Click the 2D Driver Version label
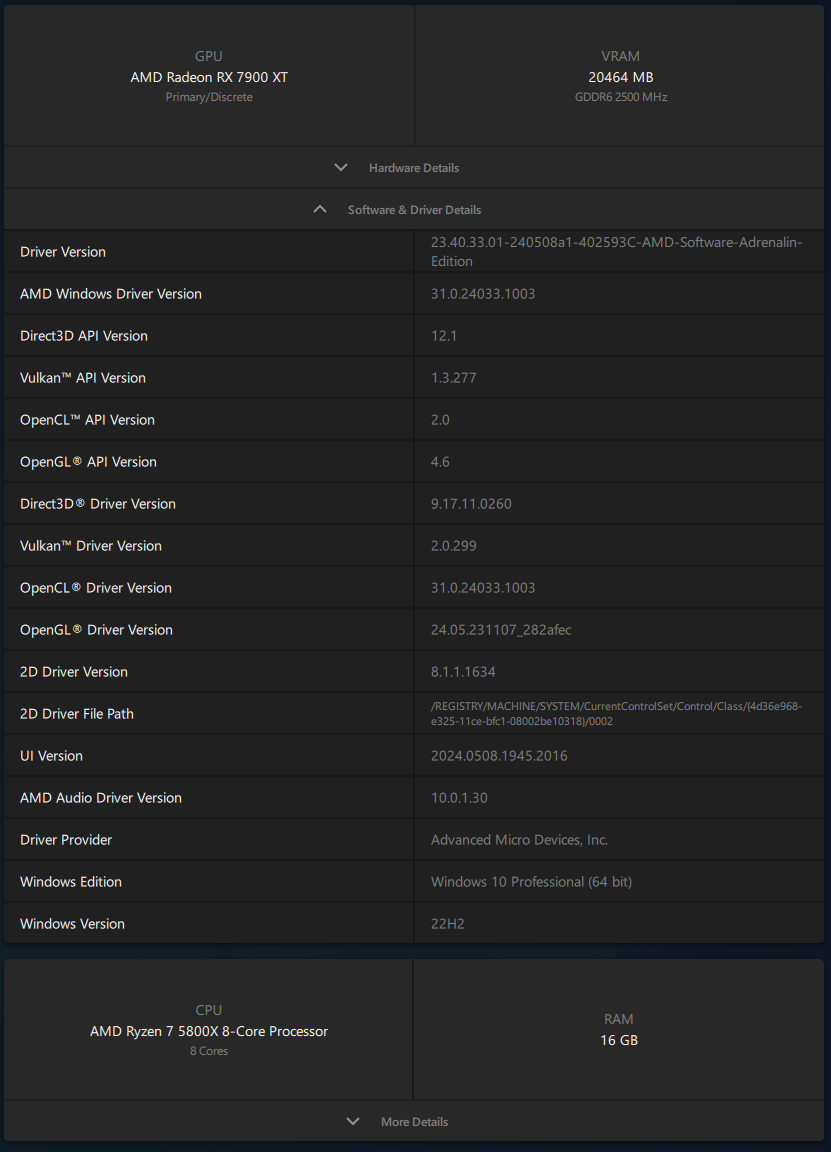 [x=74, y=671]
